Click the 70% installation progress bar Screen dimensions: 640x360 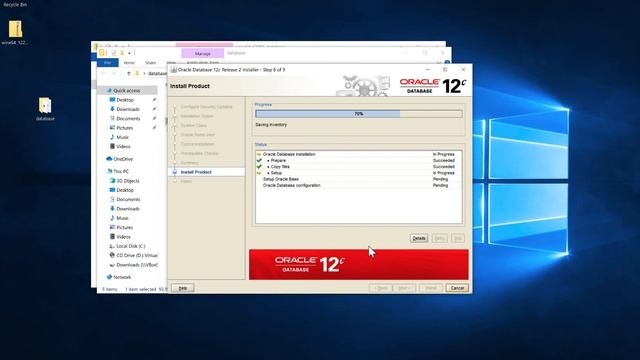click(359, 114)
